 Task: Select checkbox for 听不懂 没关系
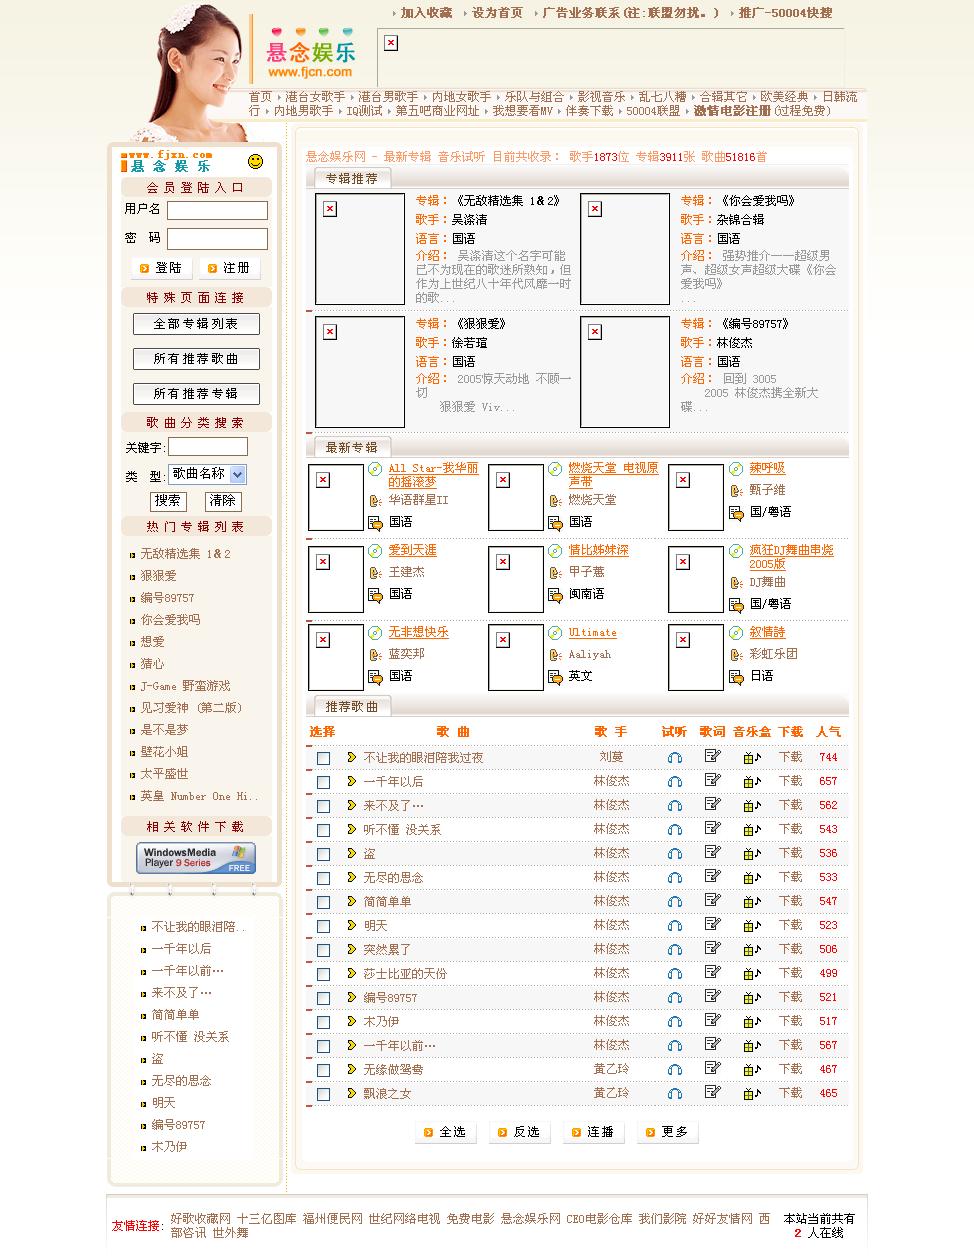pyautogui.click(x=323, y=830)
